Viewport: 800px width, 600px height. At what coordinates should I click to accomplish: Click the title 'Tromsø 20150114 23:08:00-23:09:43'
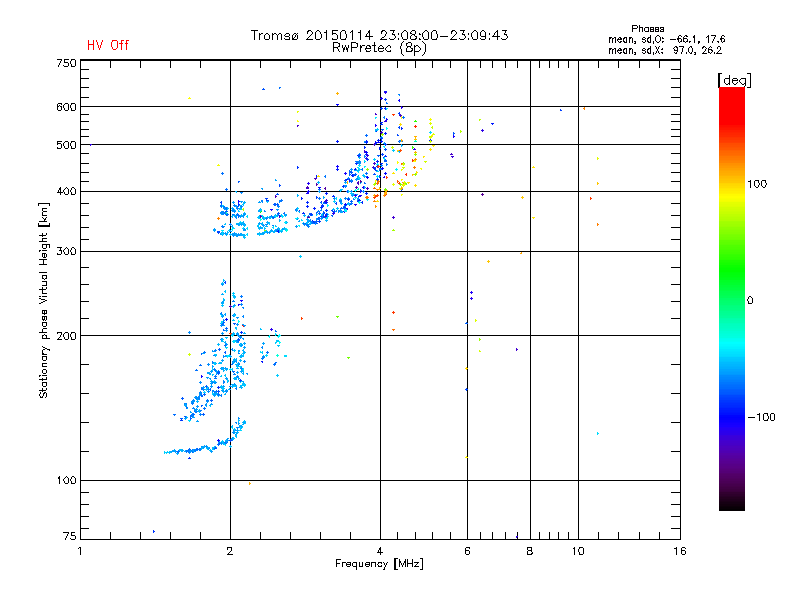(x=379, y=35)
